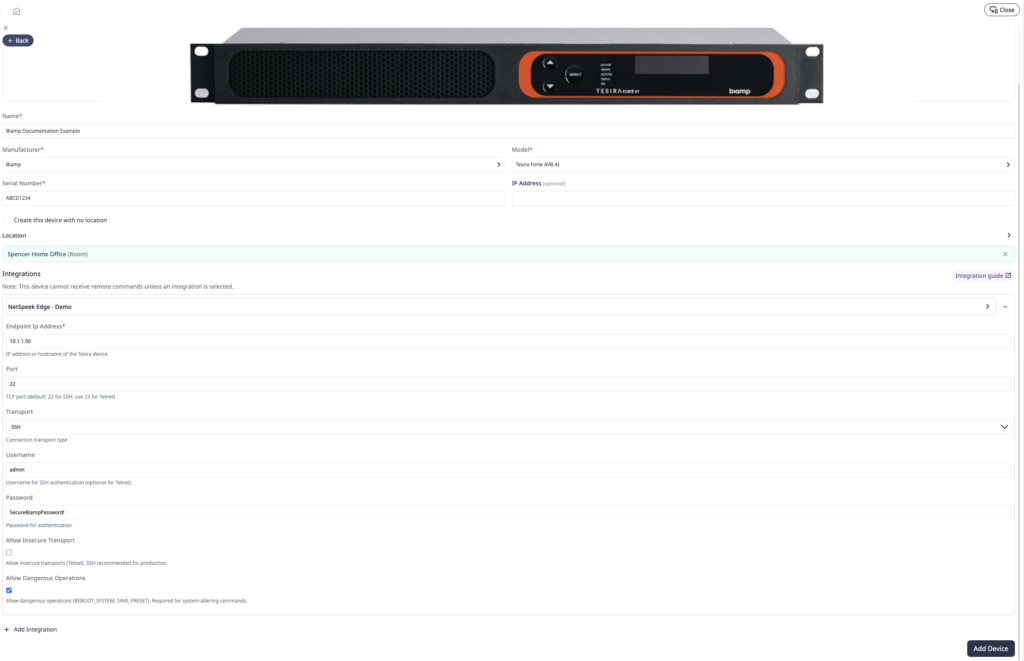The width and height of the screenshot is (1024, 661).
Task: Click the Tesira Forte device image
Action: pyautogui.click(x=507, y=65)
